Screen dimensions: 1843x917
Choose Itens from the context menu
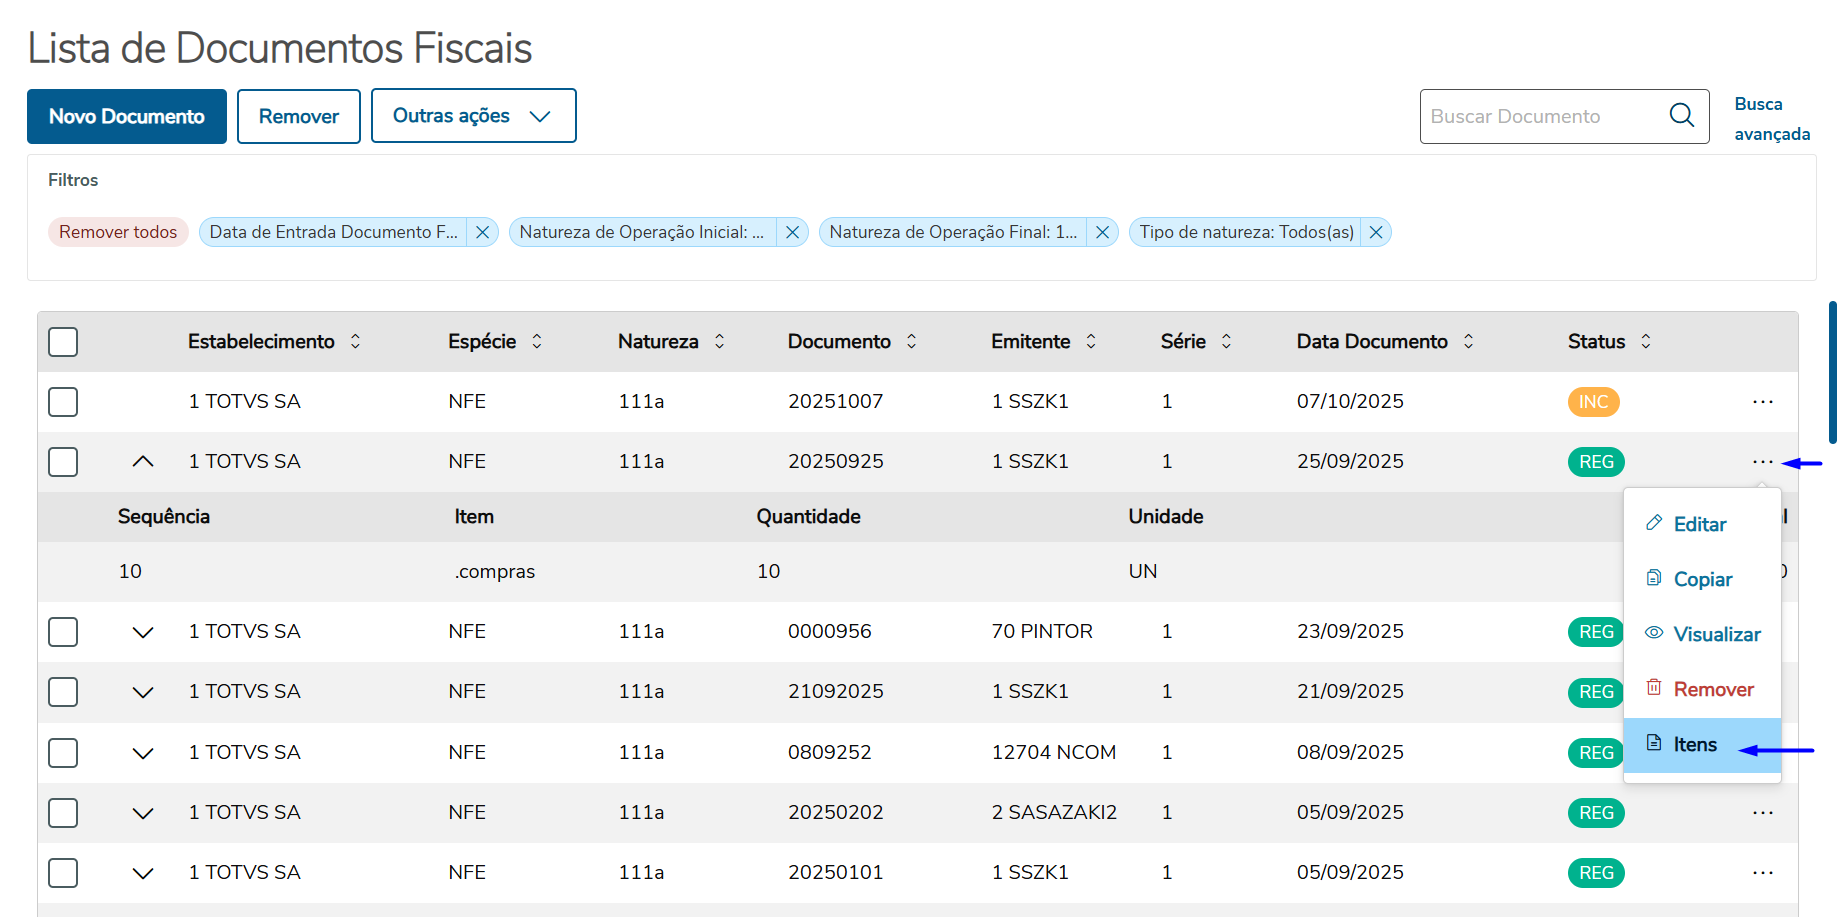pos(1695,745)
